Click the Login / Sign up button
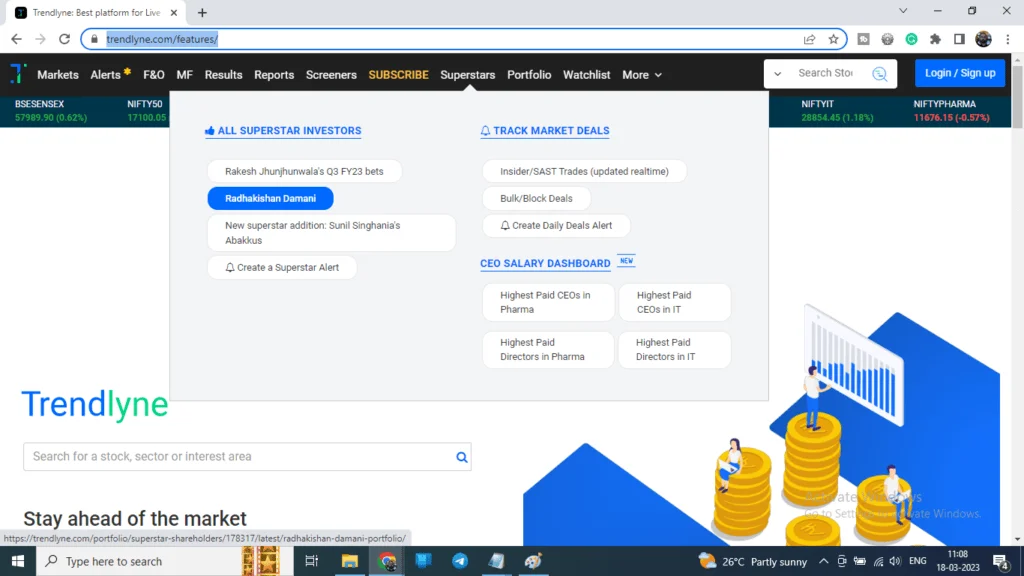Screen dimensions: 1024x576 click(959, 73)
